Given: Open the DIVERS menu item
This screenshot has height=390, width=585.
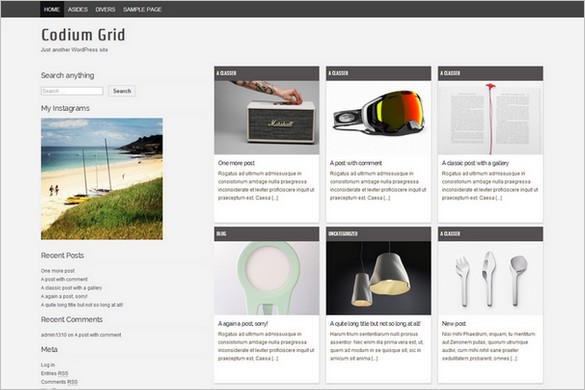Looking at the screenshot, I should 105,9.
